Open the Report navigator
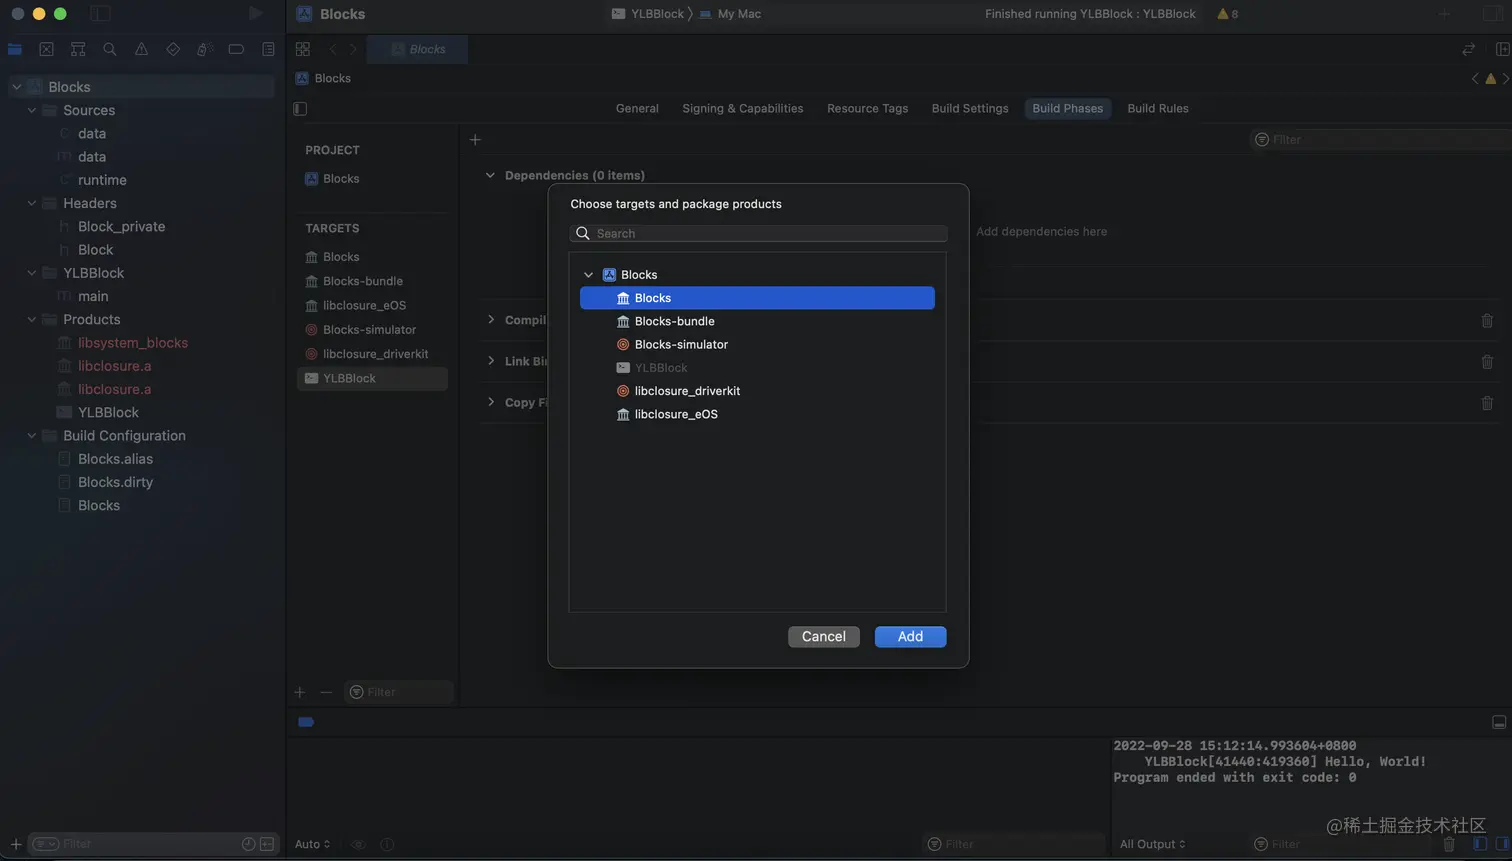Screen dimensions: 1512x861 [268, 49]
